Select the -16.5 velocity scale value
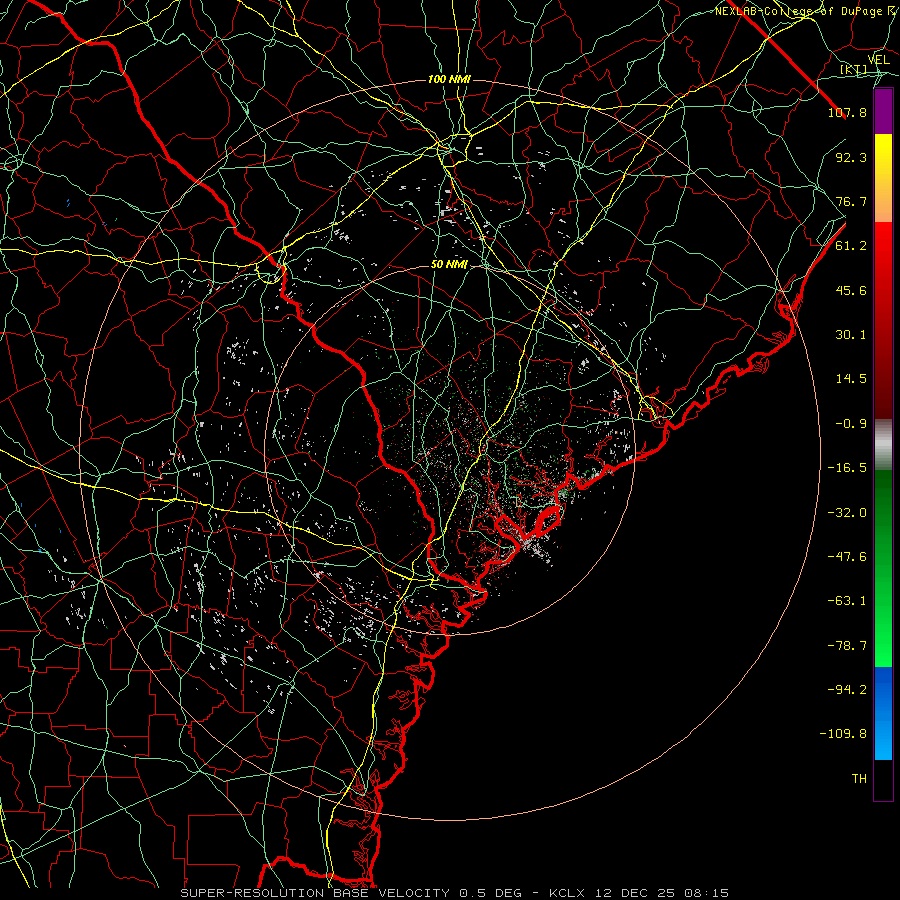This screenshot has width=900, height=900. point(847,468)
